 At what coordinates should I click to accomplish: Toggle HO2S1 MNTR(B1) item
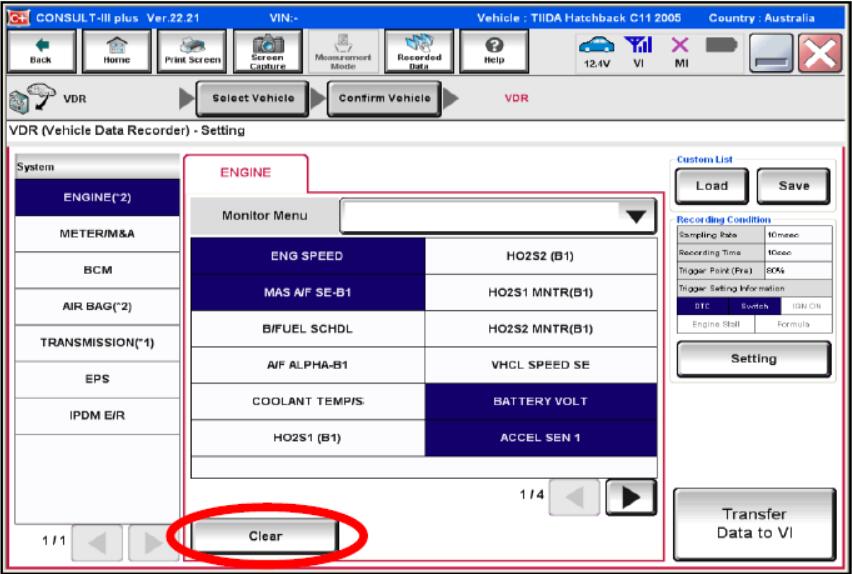(541, 292)
